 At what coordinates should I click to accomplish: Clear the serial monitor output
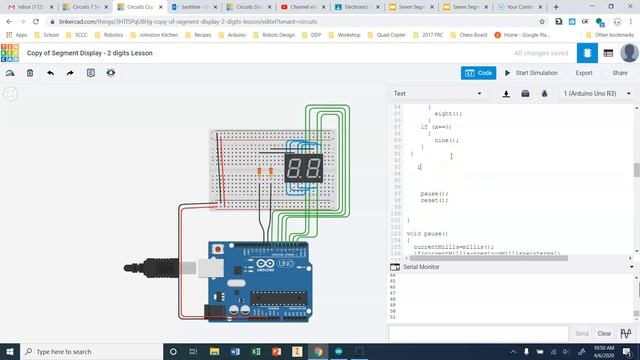604,333
